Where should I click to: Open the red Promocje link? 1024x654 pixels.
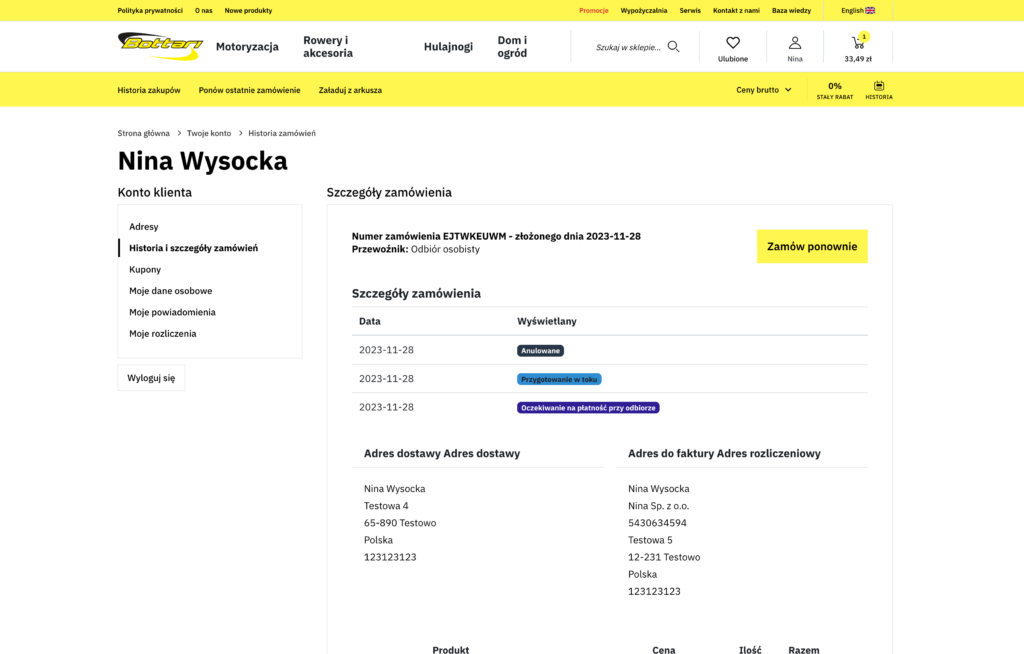point(593,10)
